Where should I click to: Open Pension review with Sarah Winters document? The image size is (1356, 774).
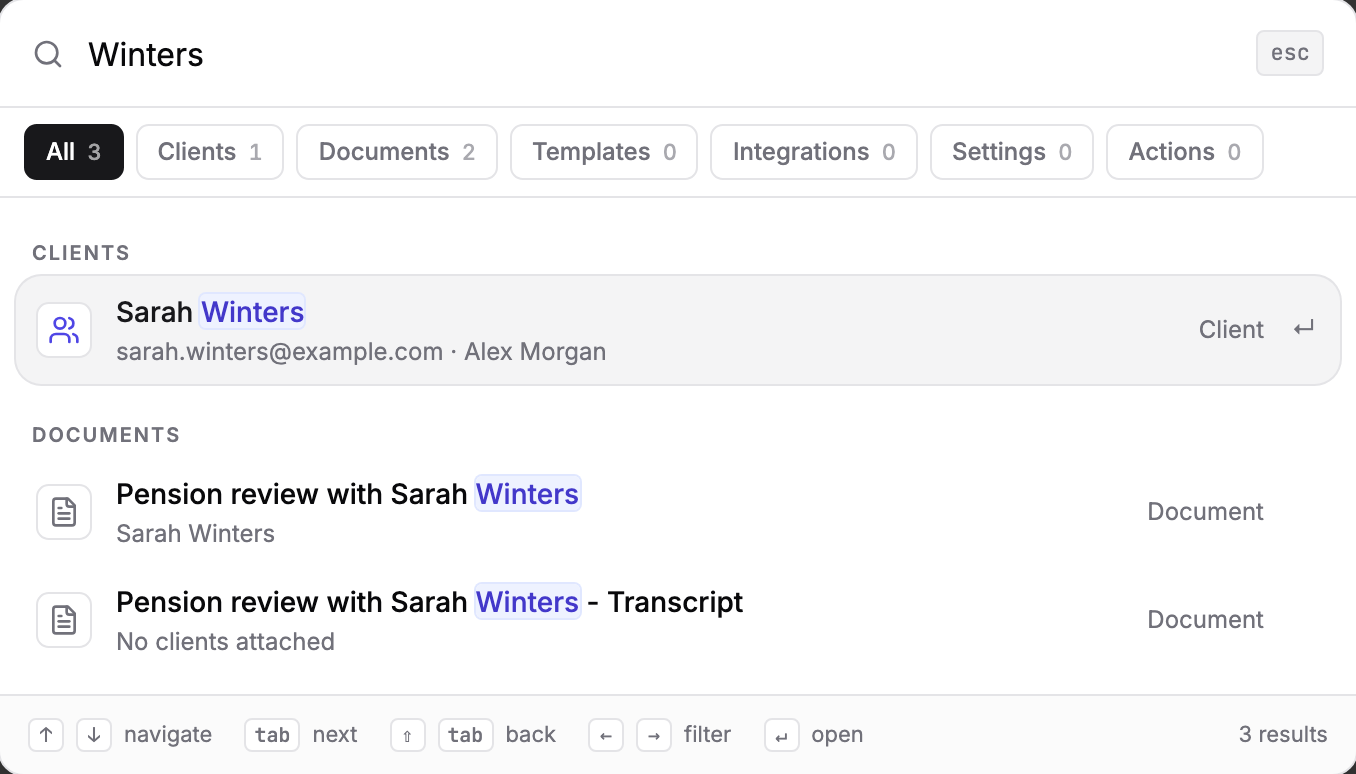pyautogui.click(x=678, y=512)
